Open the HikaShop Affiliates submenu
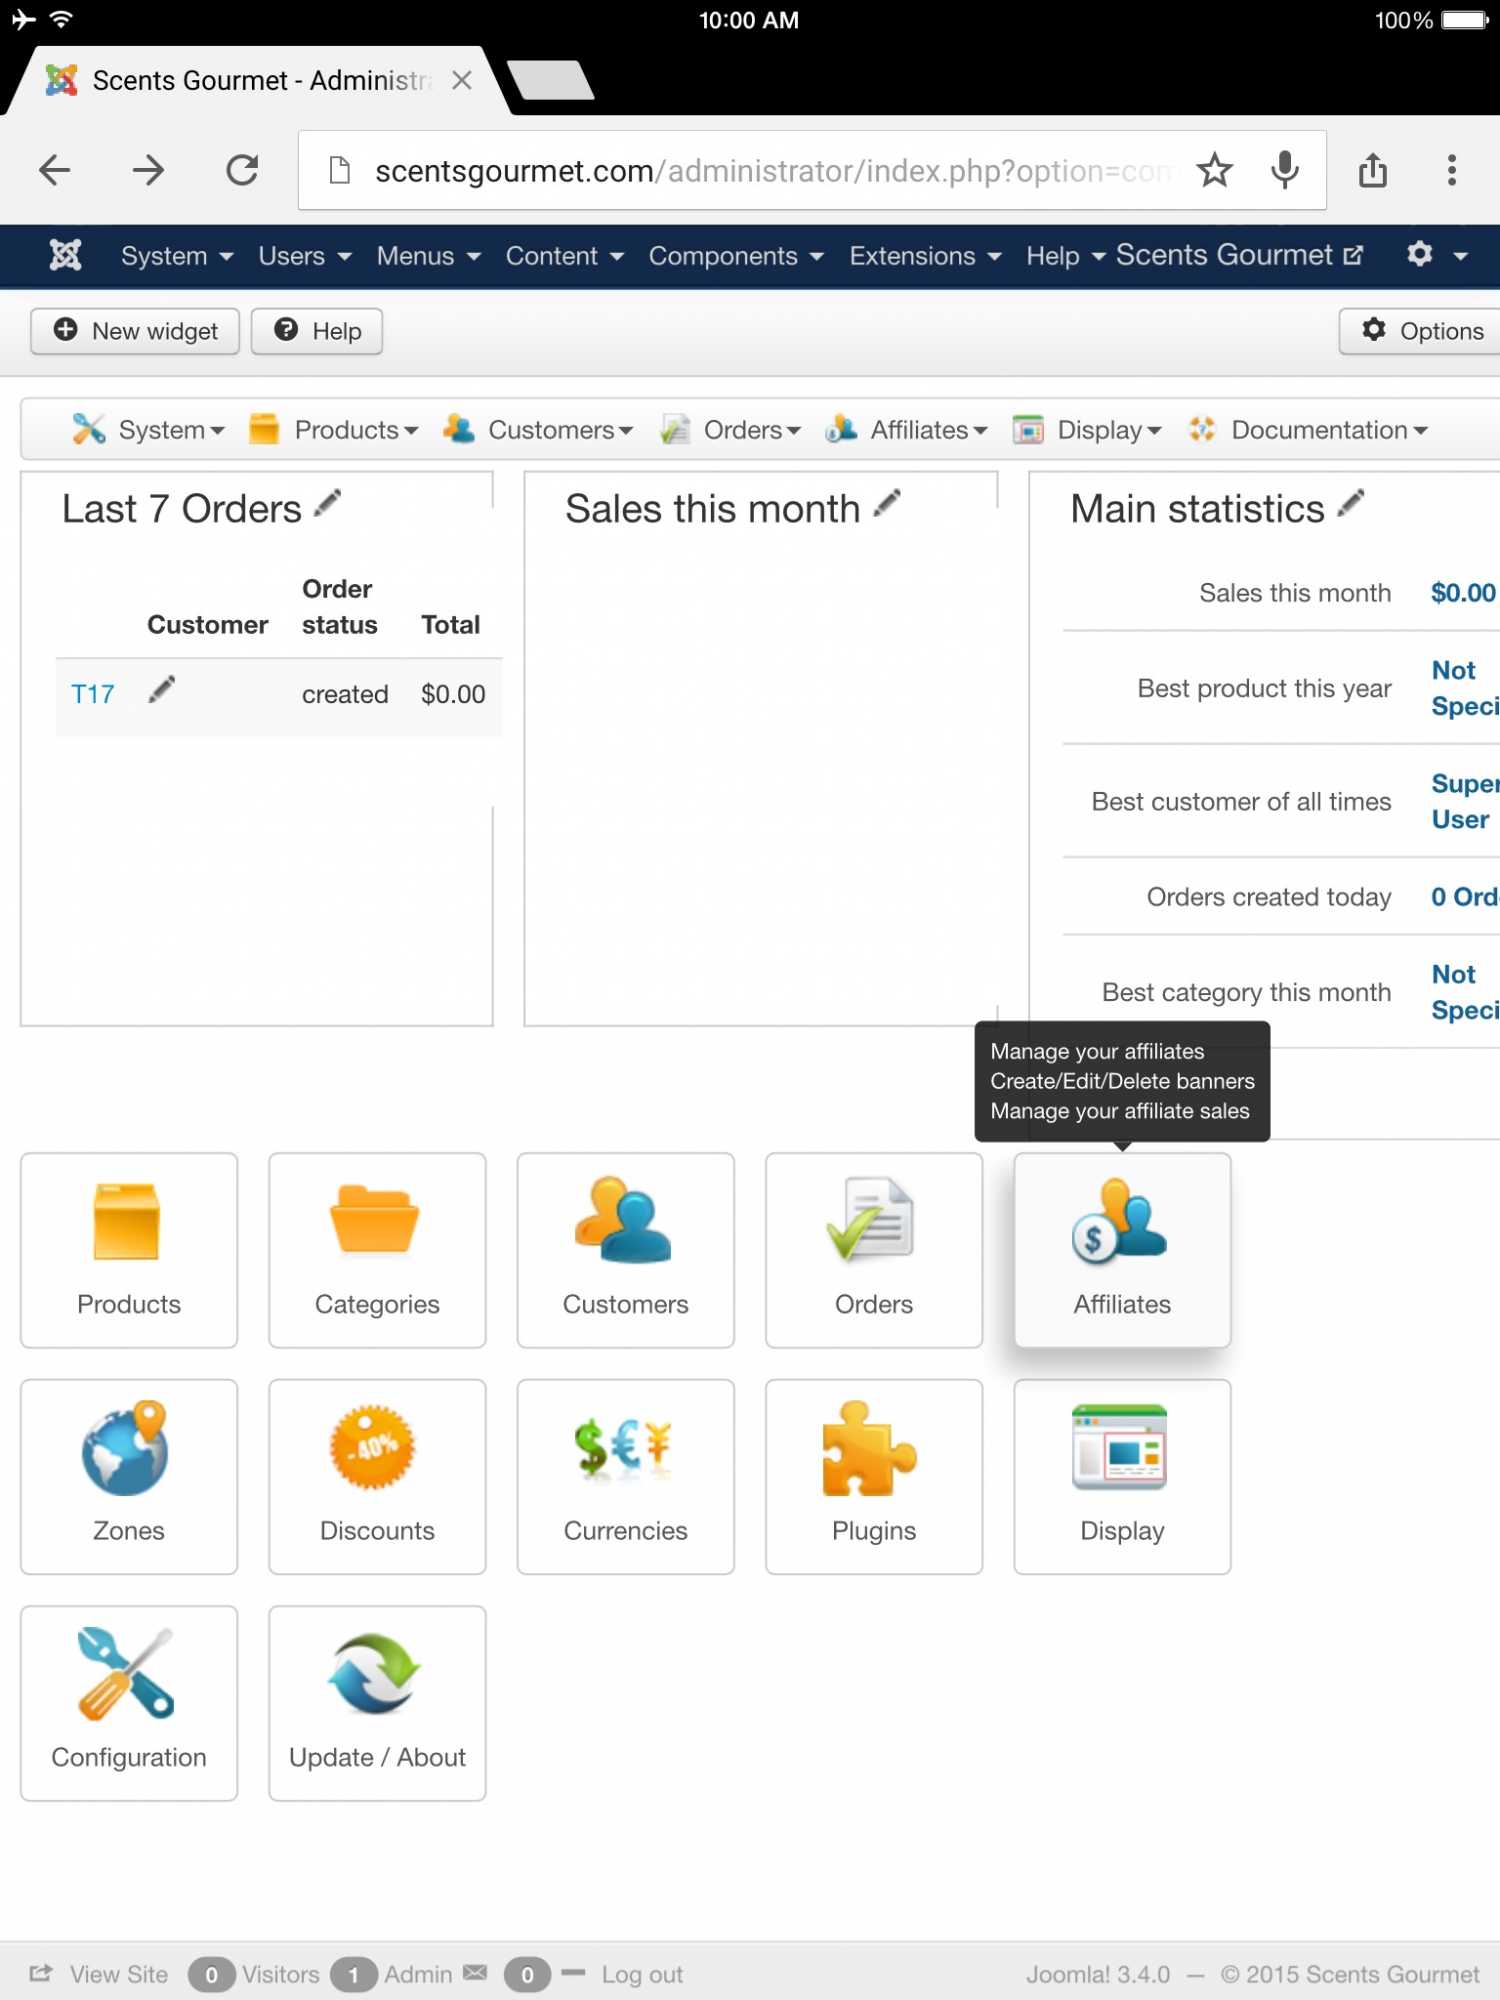 907,430
